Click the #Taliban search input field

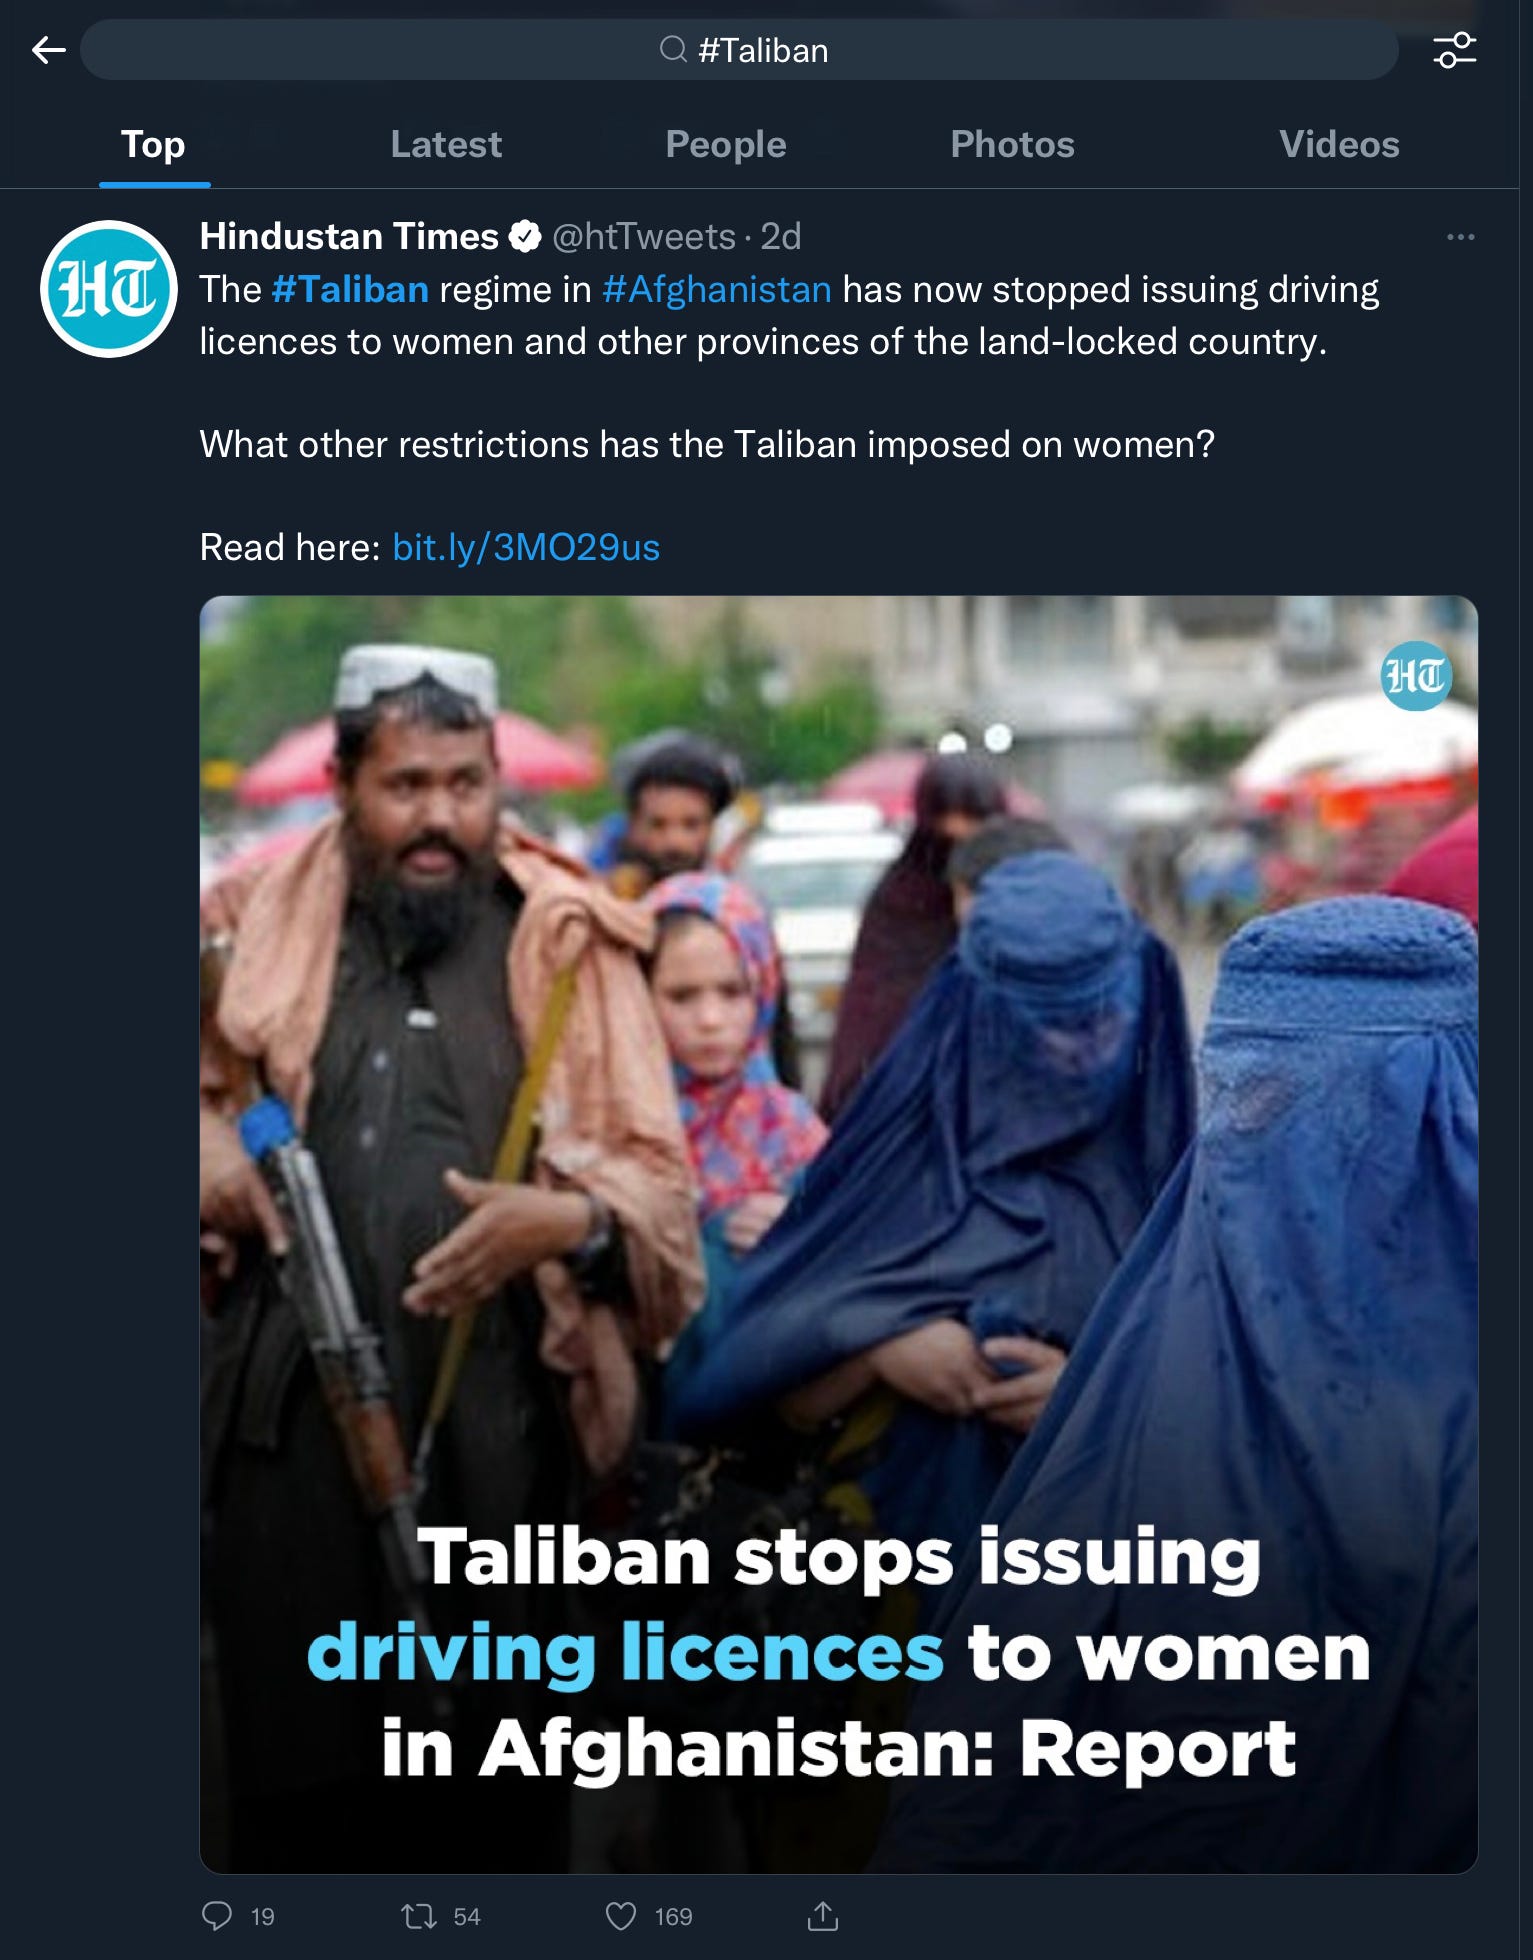coord(739,50)
